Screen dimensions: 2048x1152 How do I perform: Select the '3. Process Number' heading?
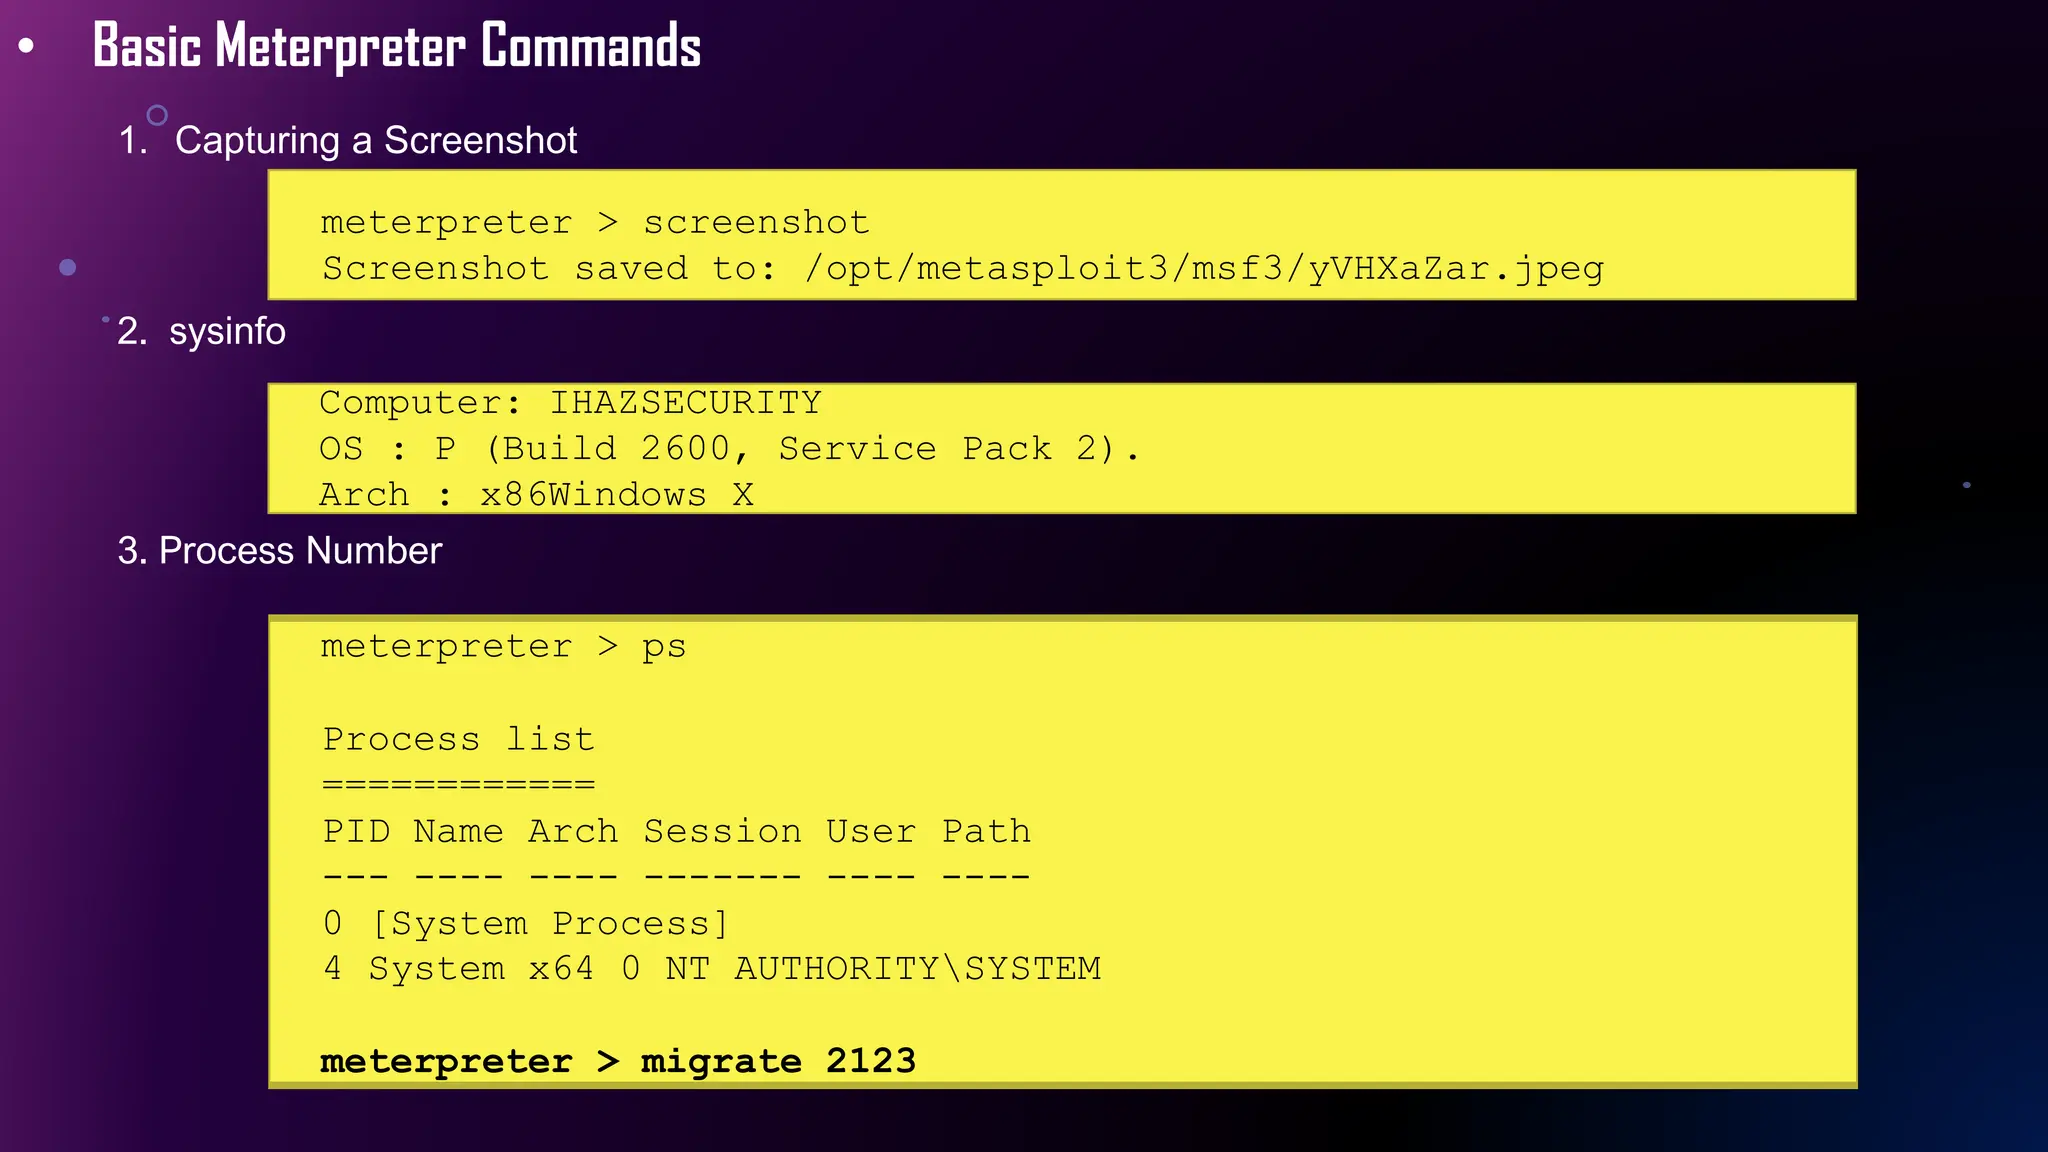(280, 551)
